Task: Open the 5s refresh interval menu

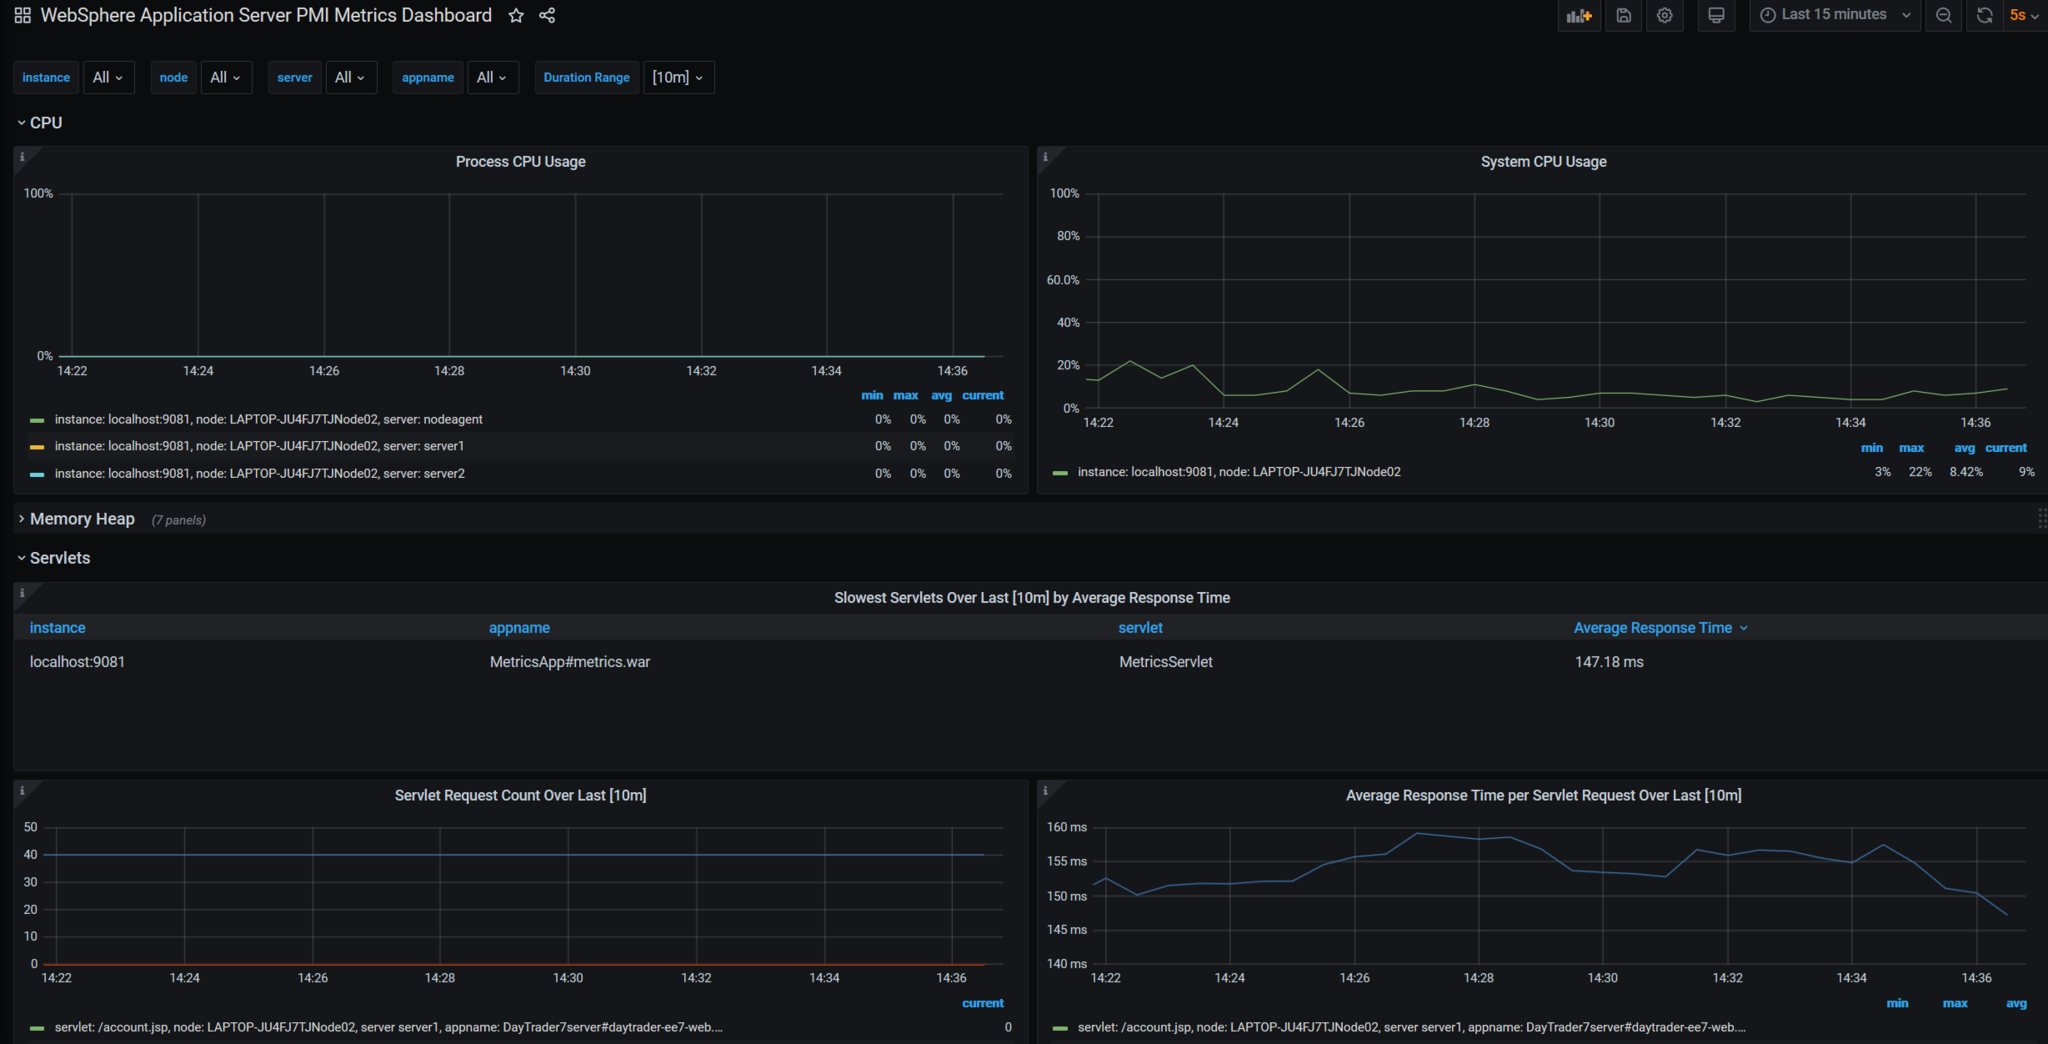Action: 2024,15
